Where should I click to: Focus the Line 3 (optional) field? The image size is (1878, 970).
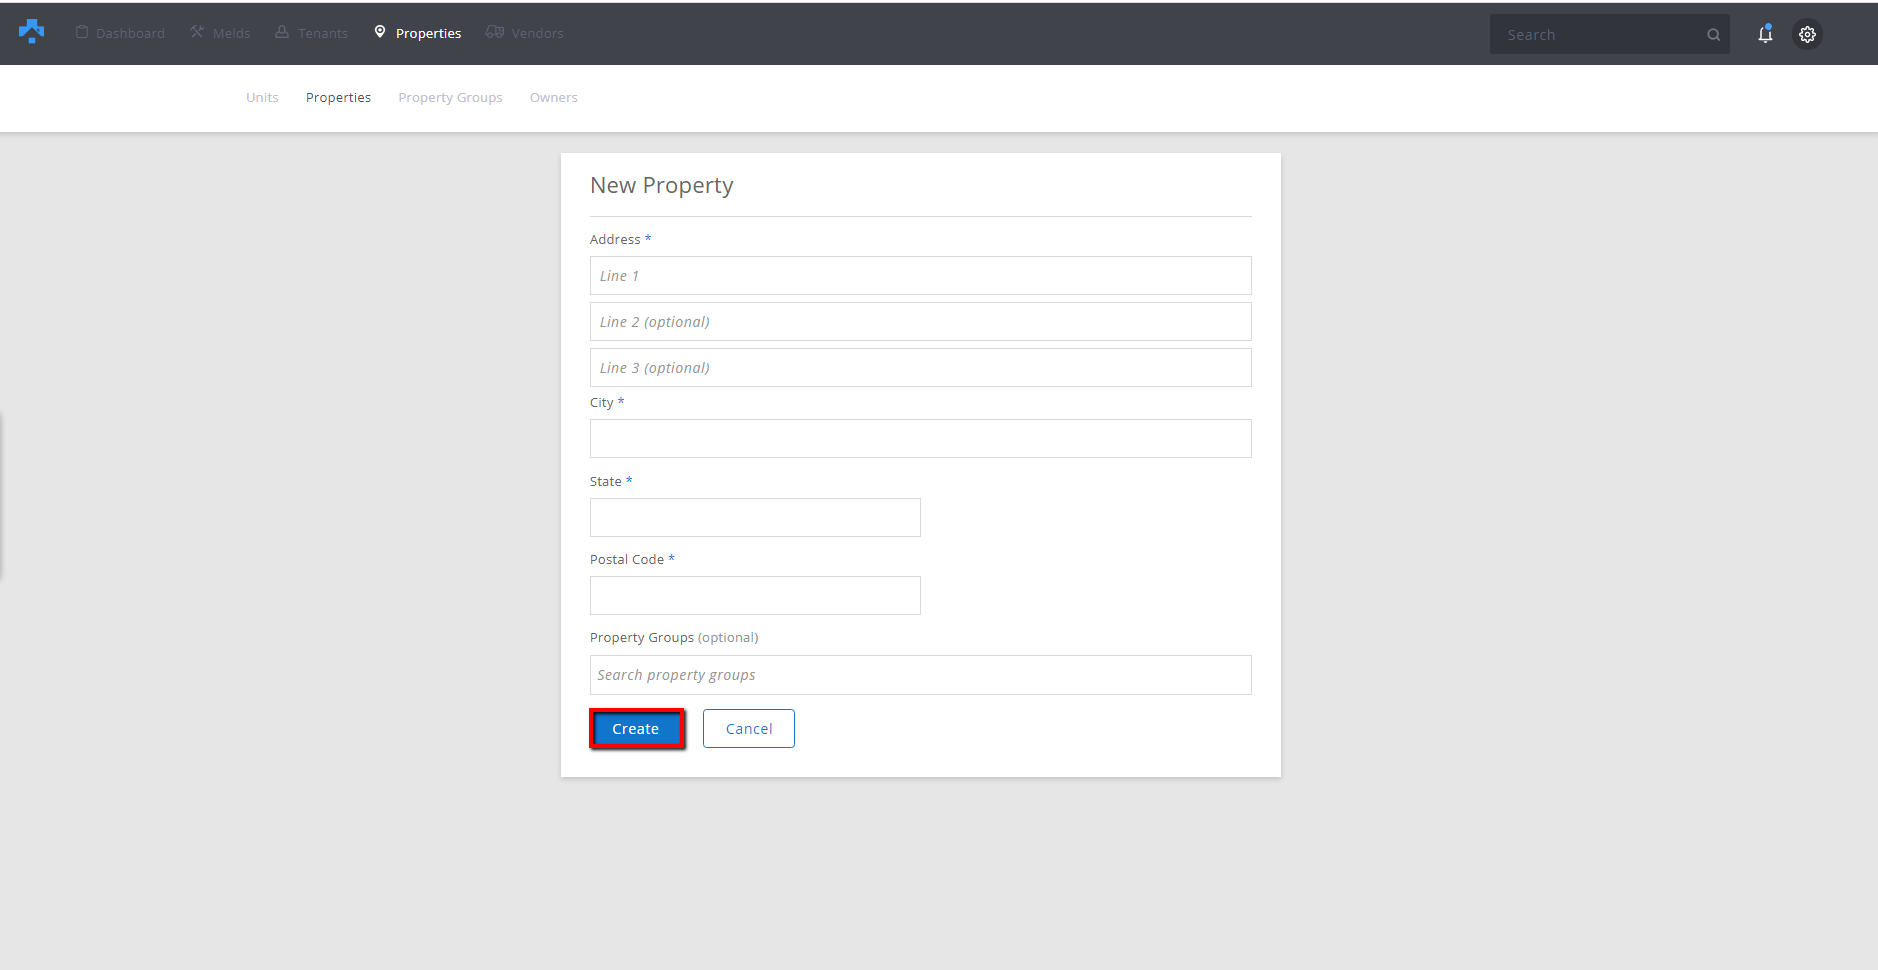tap(920, 368)
